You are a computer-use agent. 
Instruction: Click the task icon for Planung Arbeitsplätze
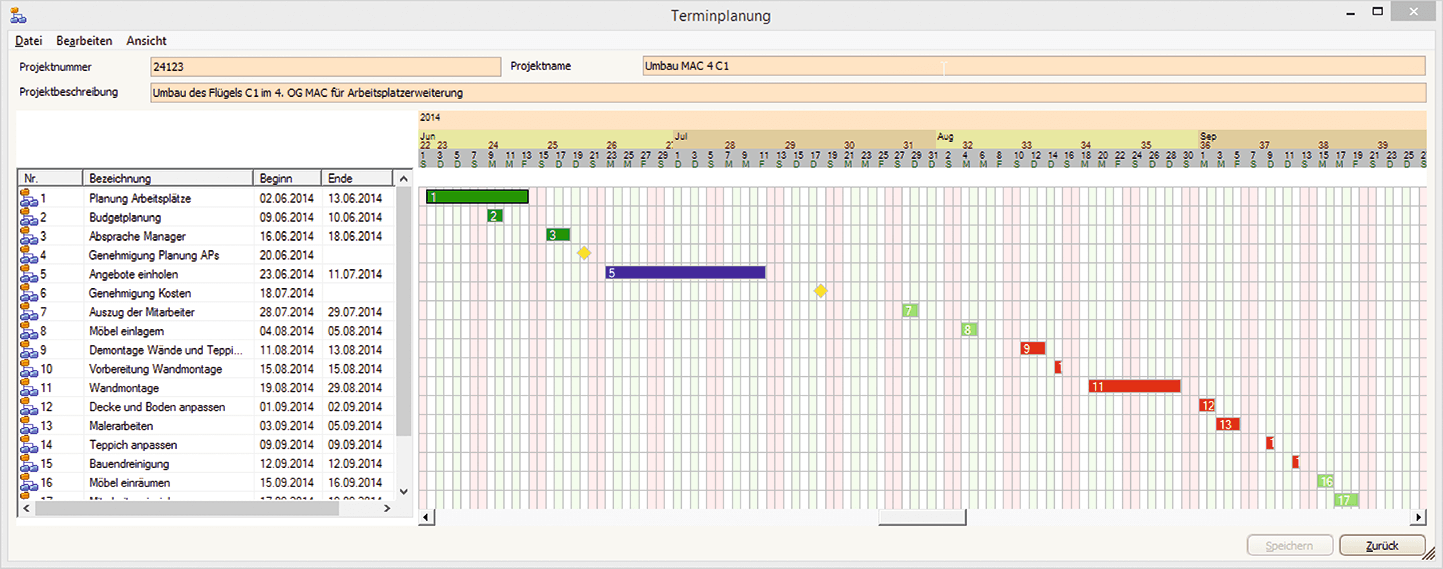click(28, 199)
